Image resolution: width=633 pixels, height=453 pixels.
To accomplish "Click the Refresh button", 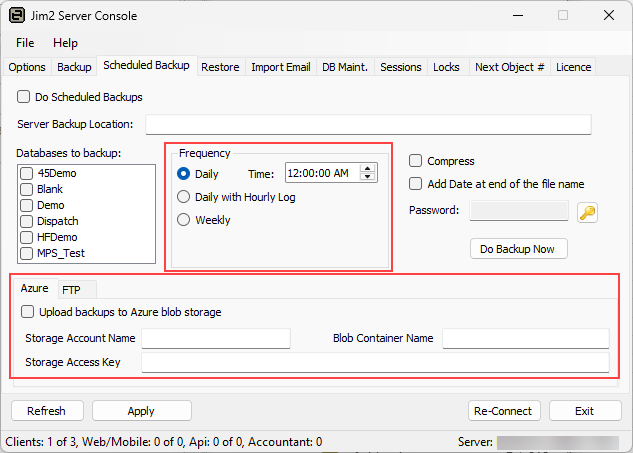I will point(47,411).
